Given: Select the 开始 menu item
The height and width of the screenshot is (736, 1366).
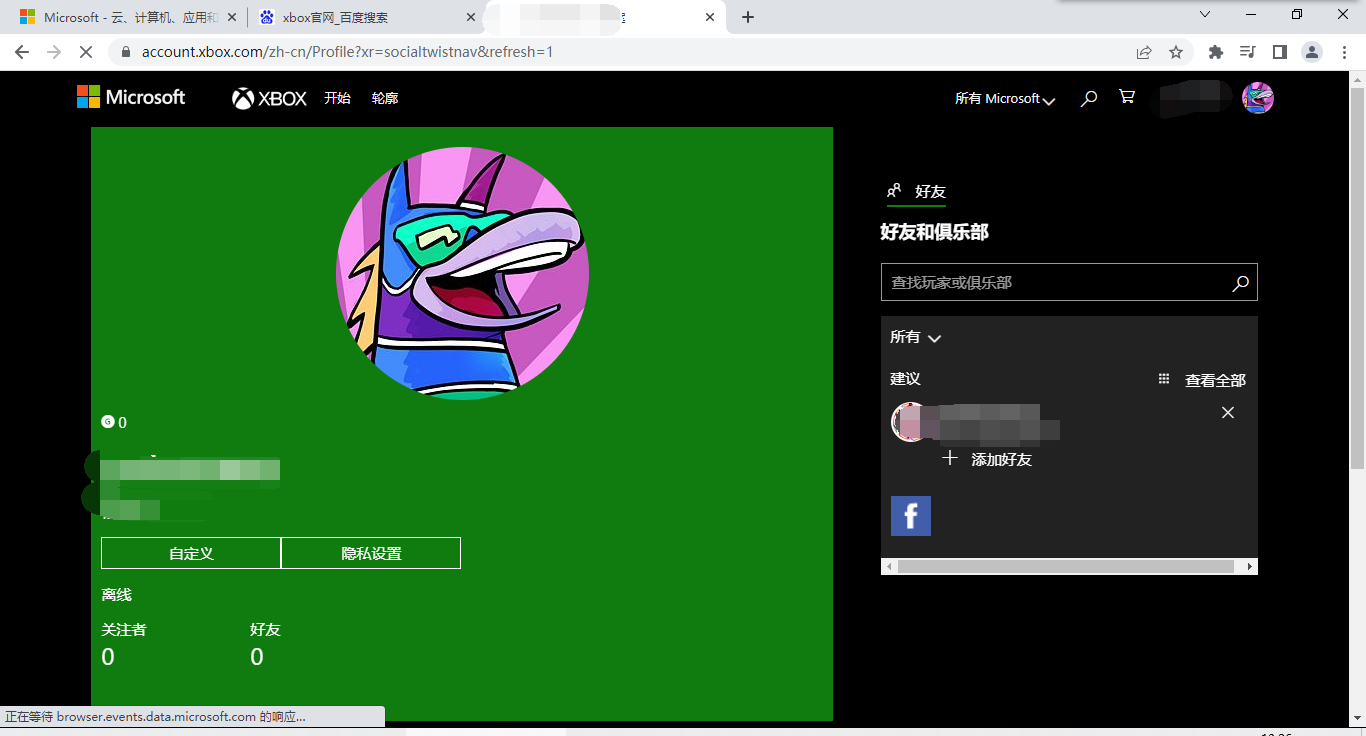Looking at the screenshot, I should pos(338,97).
